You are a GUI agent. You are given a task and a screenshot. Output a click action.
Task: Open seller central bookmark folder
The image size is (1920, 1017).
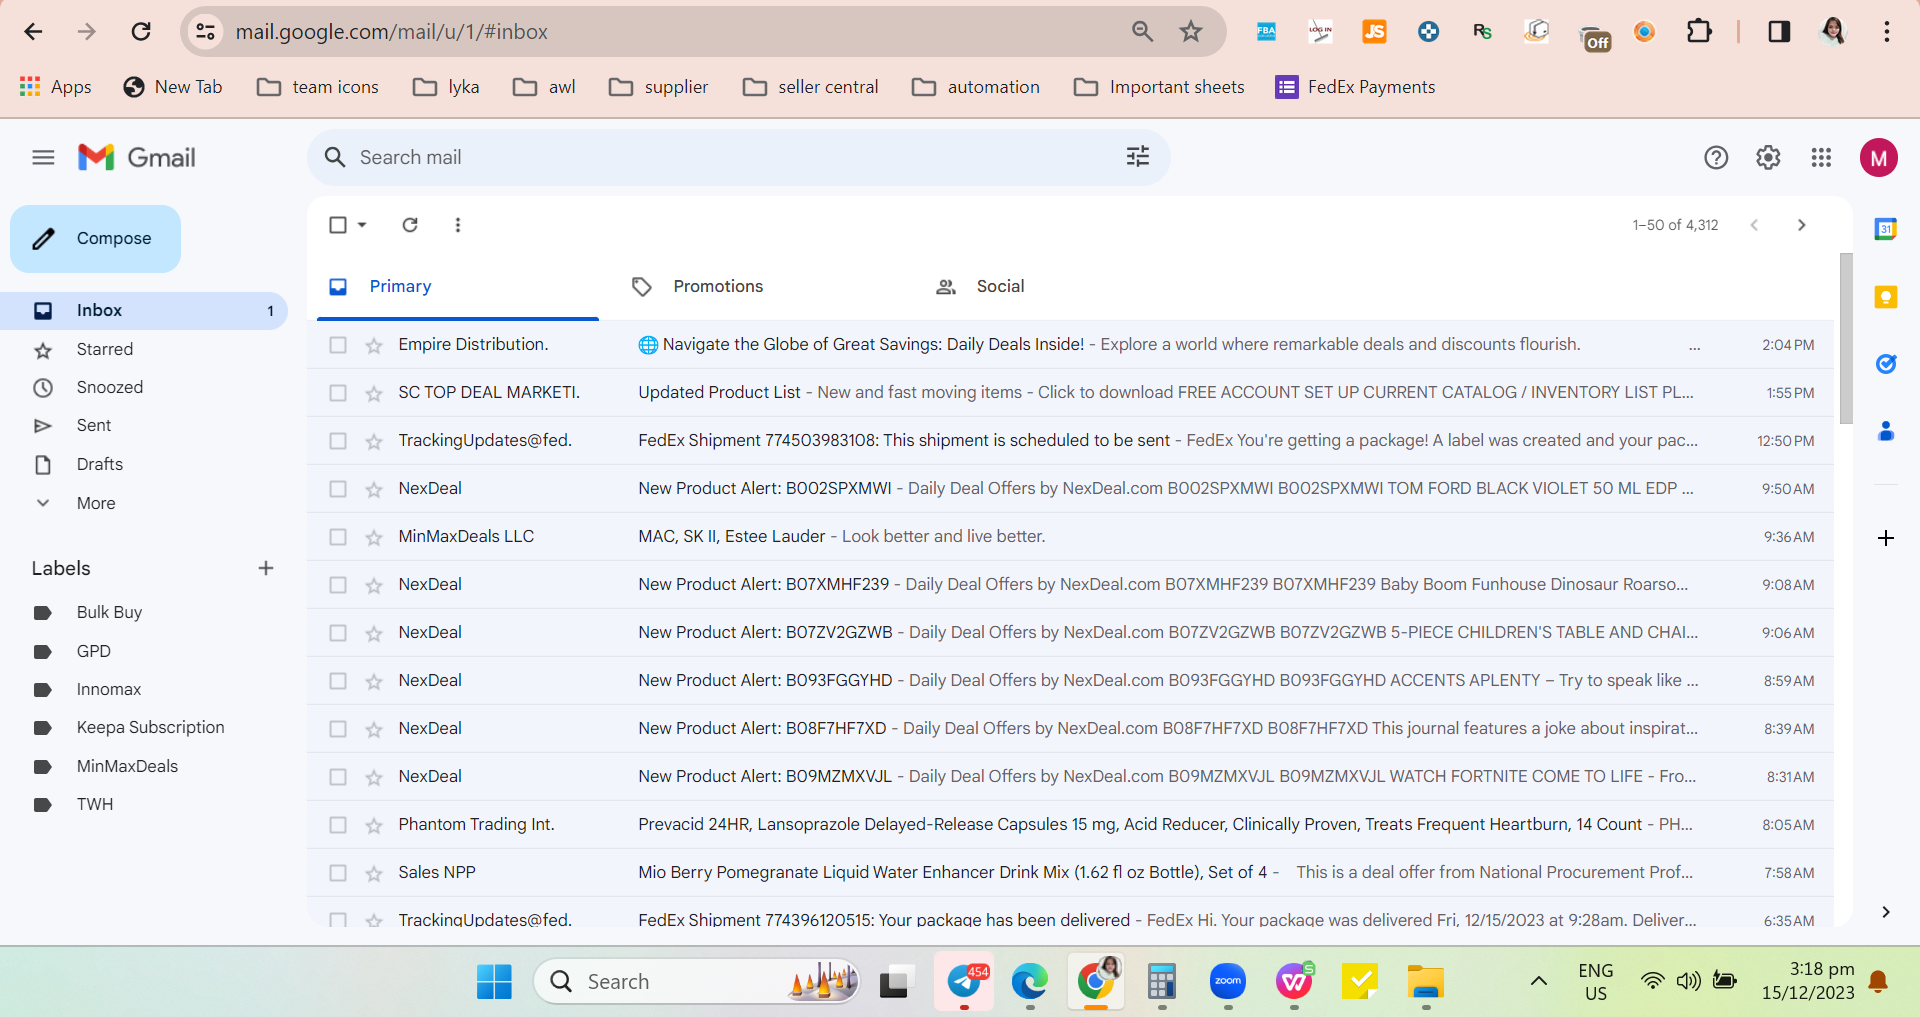point(811,87)
